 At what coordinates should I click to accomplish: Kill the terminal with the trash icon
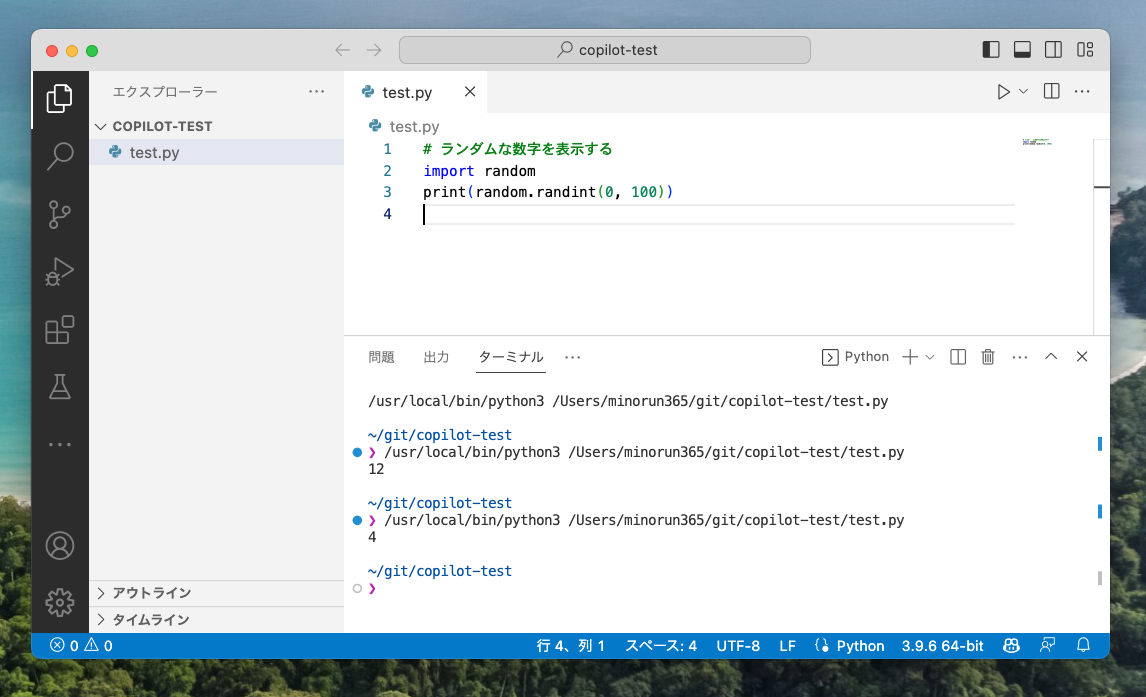[988, 356]
